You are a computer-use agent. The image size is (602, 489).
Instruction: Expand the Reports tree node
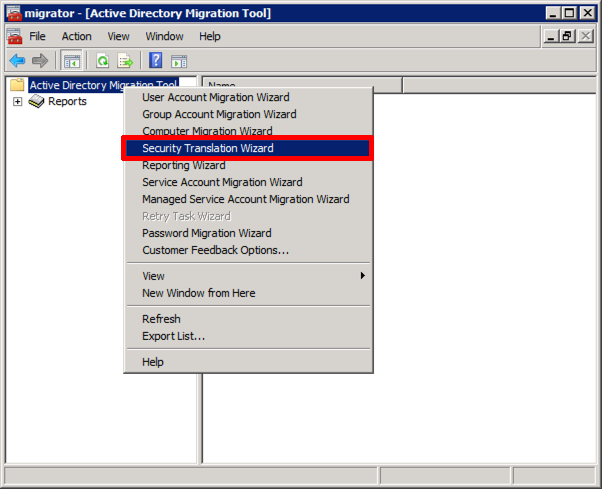17,101
